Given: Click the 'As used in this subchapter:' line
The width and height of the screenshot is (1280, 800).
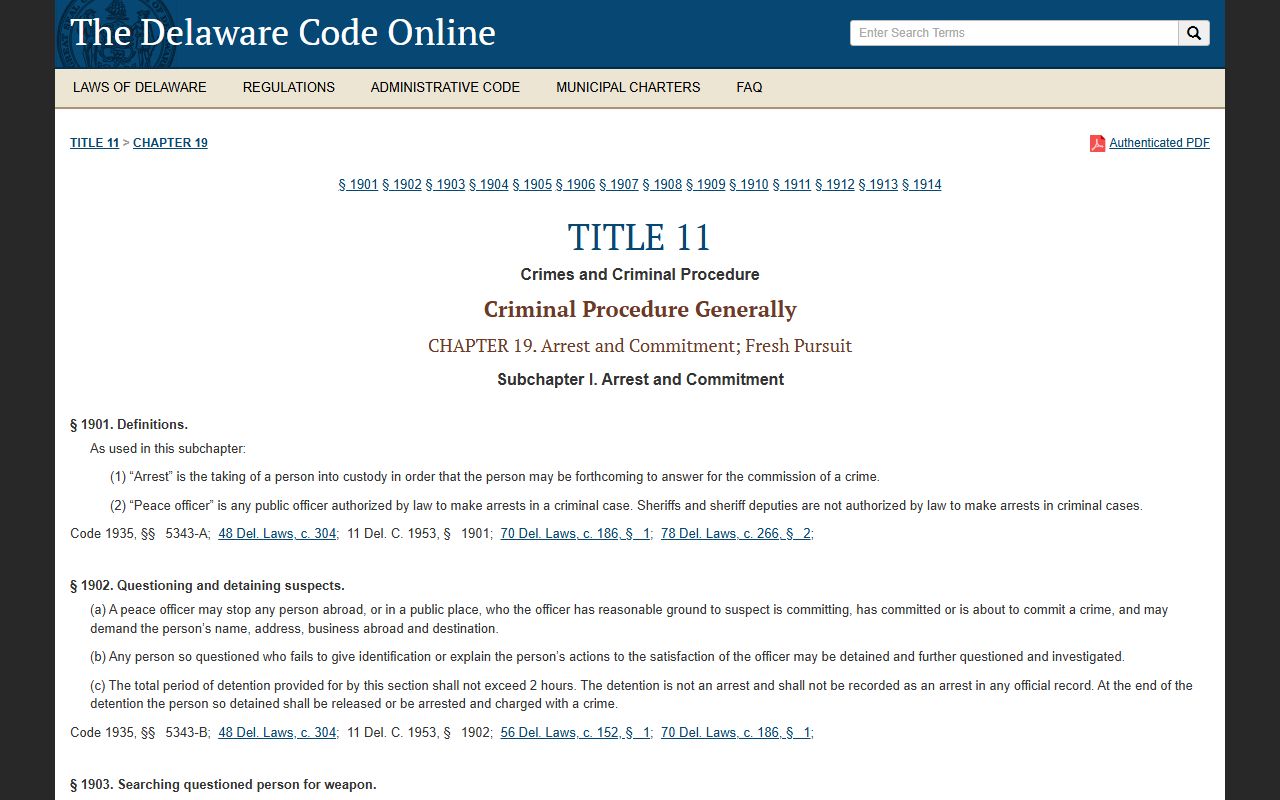Looking at the screenshot, I should (168, 449).
